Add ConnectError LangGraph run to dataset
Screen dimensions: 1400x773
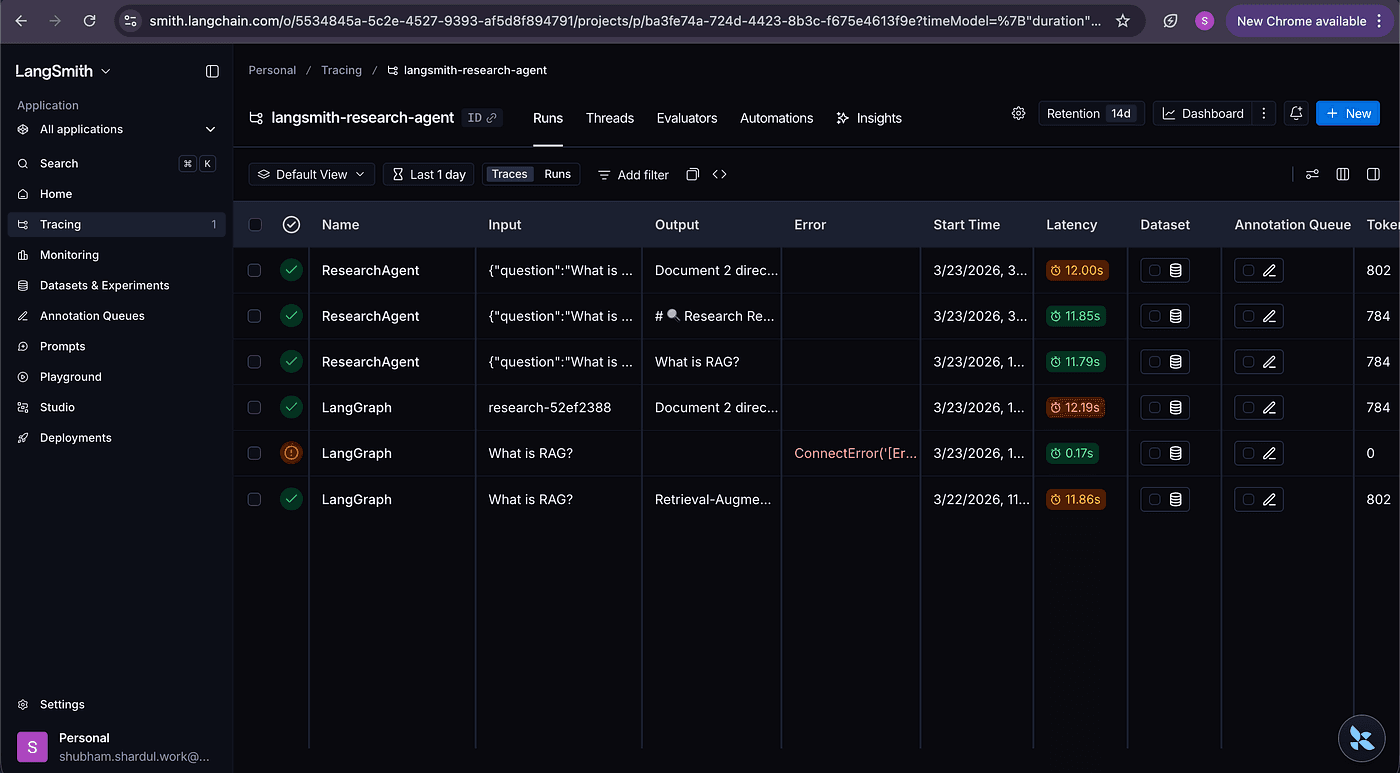tap(1165, 453)
